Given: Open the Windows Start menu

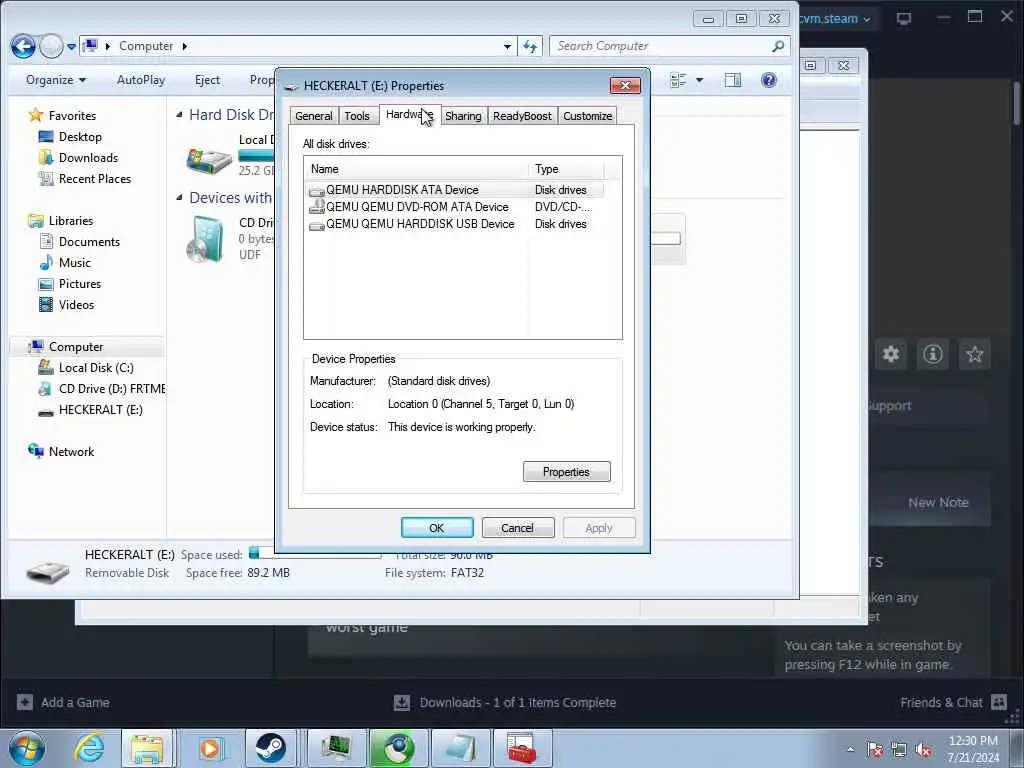Looking at the screenshot, I should point(27,748).
